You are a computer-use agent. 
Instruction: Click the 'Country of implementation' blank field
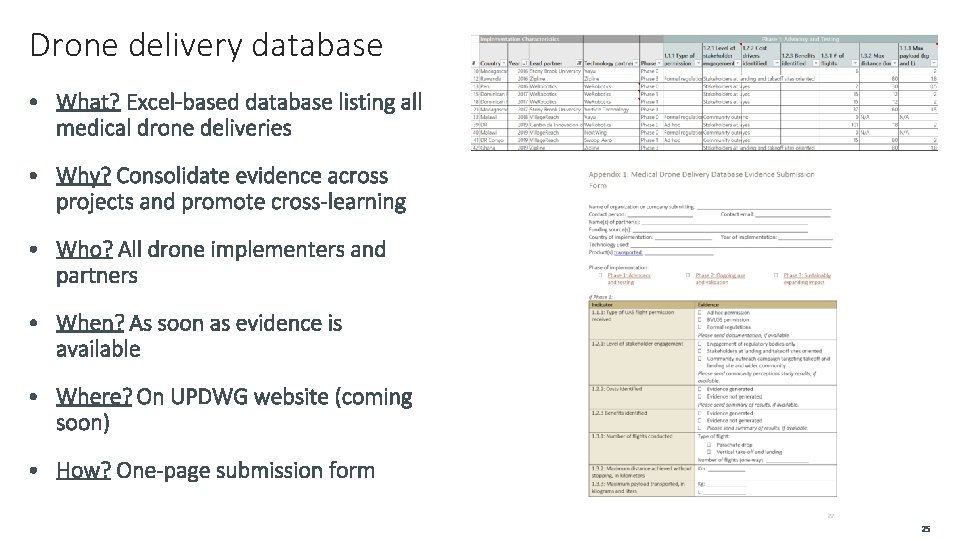click(683, 238)
